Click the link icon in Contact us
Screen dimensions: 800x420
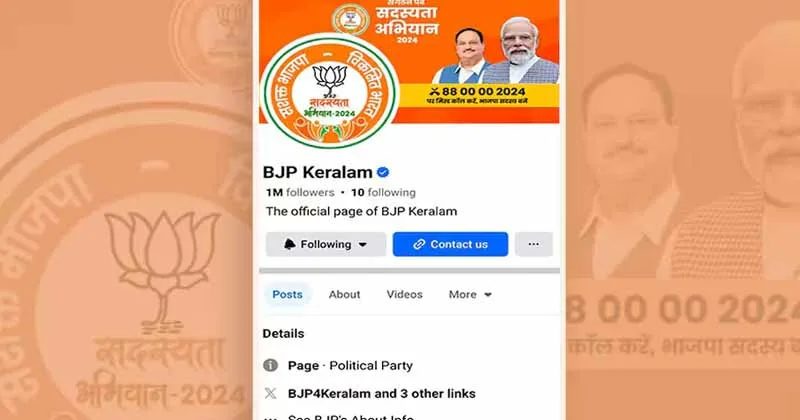point(419,244)
